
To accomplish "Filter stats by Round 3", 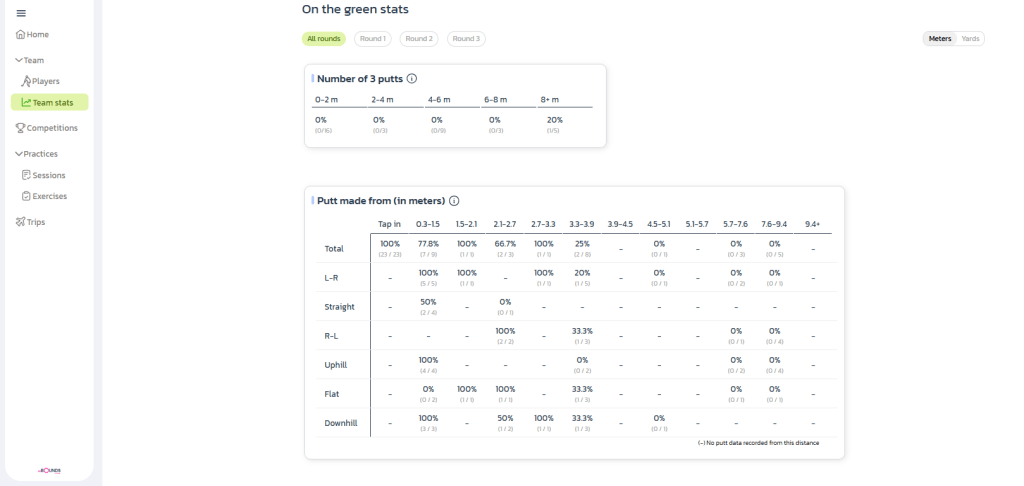I will click(465, 39).
